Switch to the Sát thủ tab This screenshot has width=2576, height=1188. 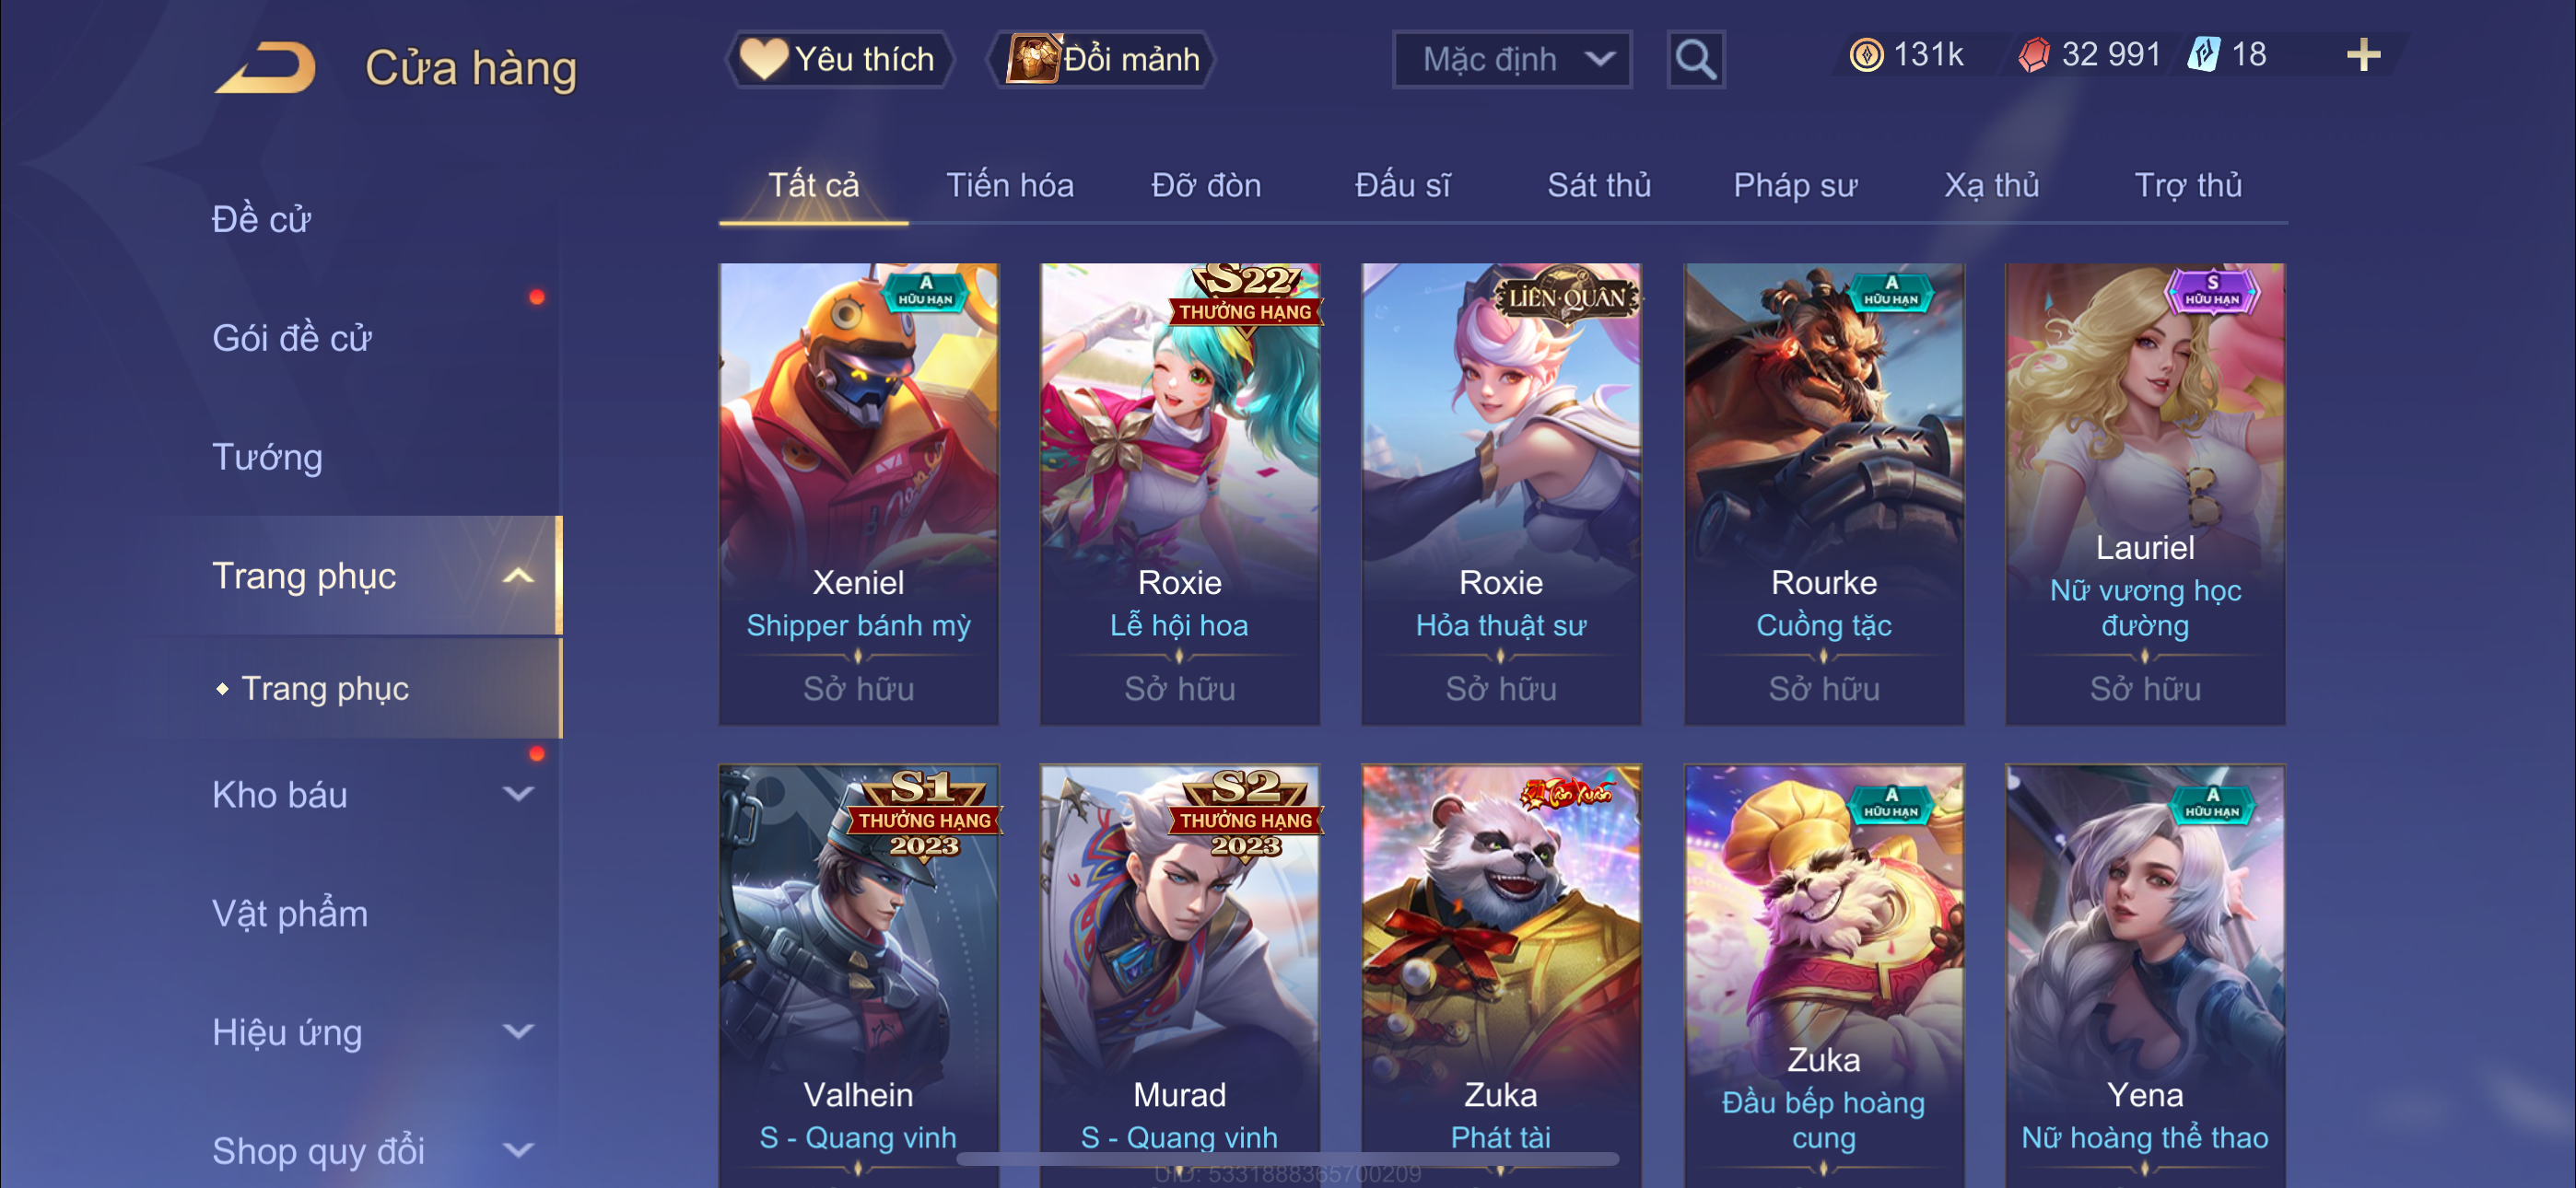[1598, 185]
